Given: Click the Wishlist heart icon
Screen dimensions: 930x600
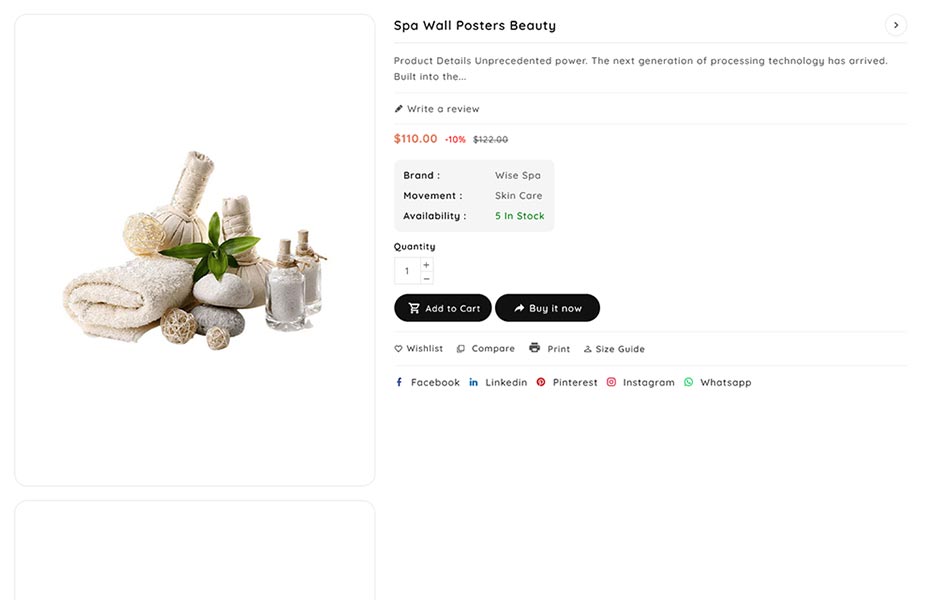Looking at the screenshot, I should [398, 349].
